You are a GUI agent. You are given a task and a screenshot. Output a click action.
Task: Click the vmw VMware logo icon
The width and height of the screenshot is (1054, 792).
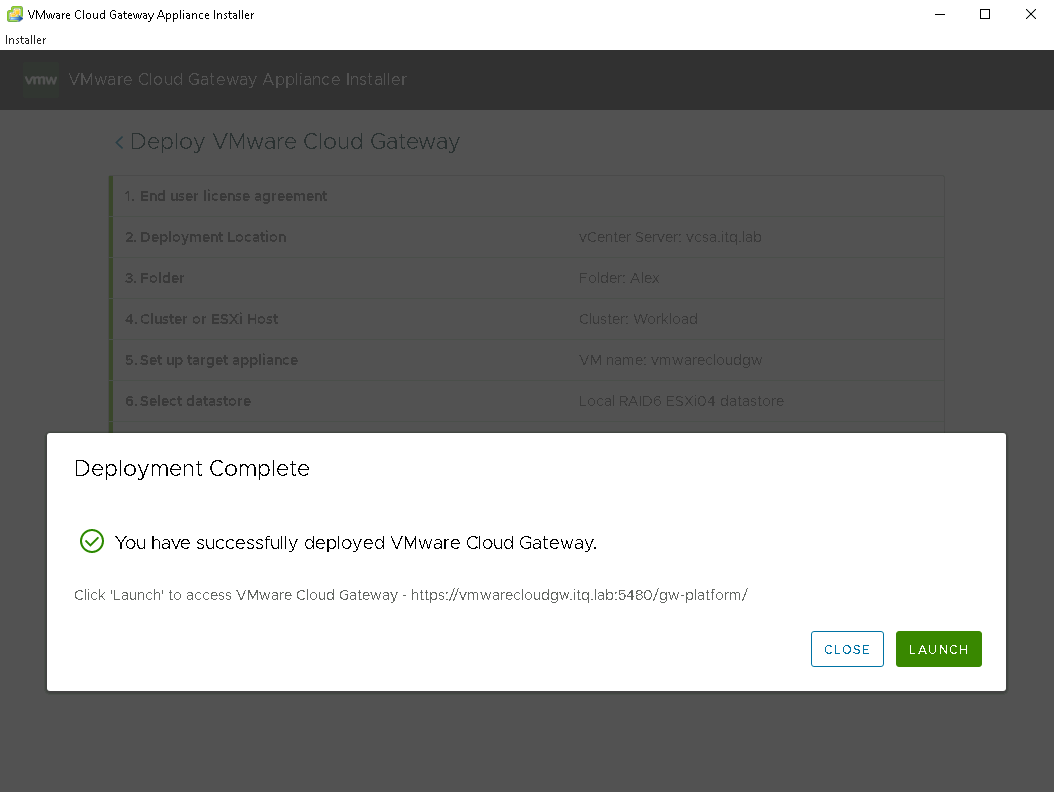coord(40,79)
